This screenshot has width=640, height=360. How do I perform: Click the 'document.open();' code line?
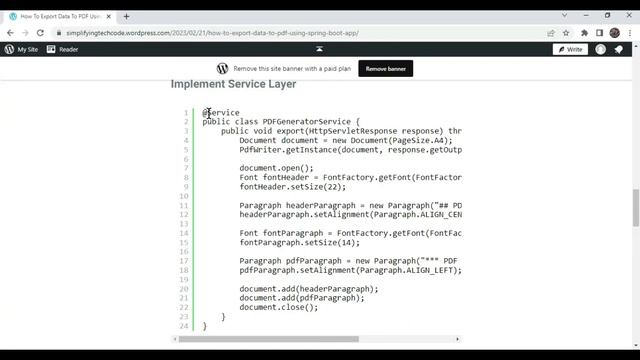click(276, 168)
